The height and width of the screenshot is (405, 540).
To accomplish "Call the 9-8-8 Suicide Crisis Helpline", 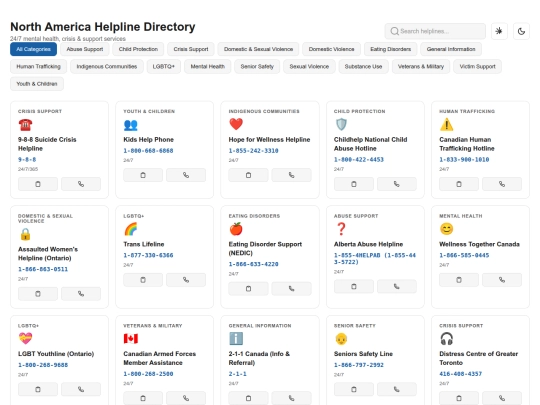I will click(x=81, y=184).
